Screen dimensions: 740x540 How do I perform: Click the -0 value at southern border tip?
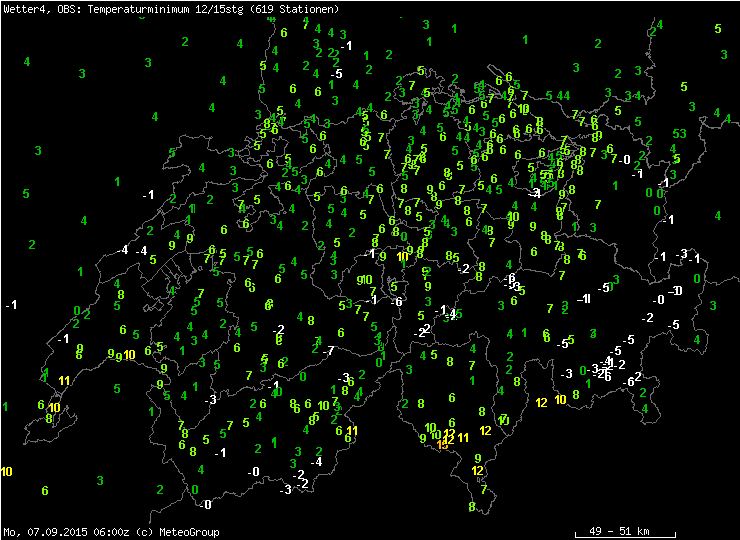click(205, 504)
